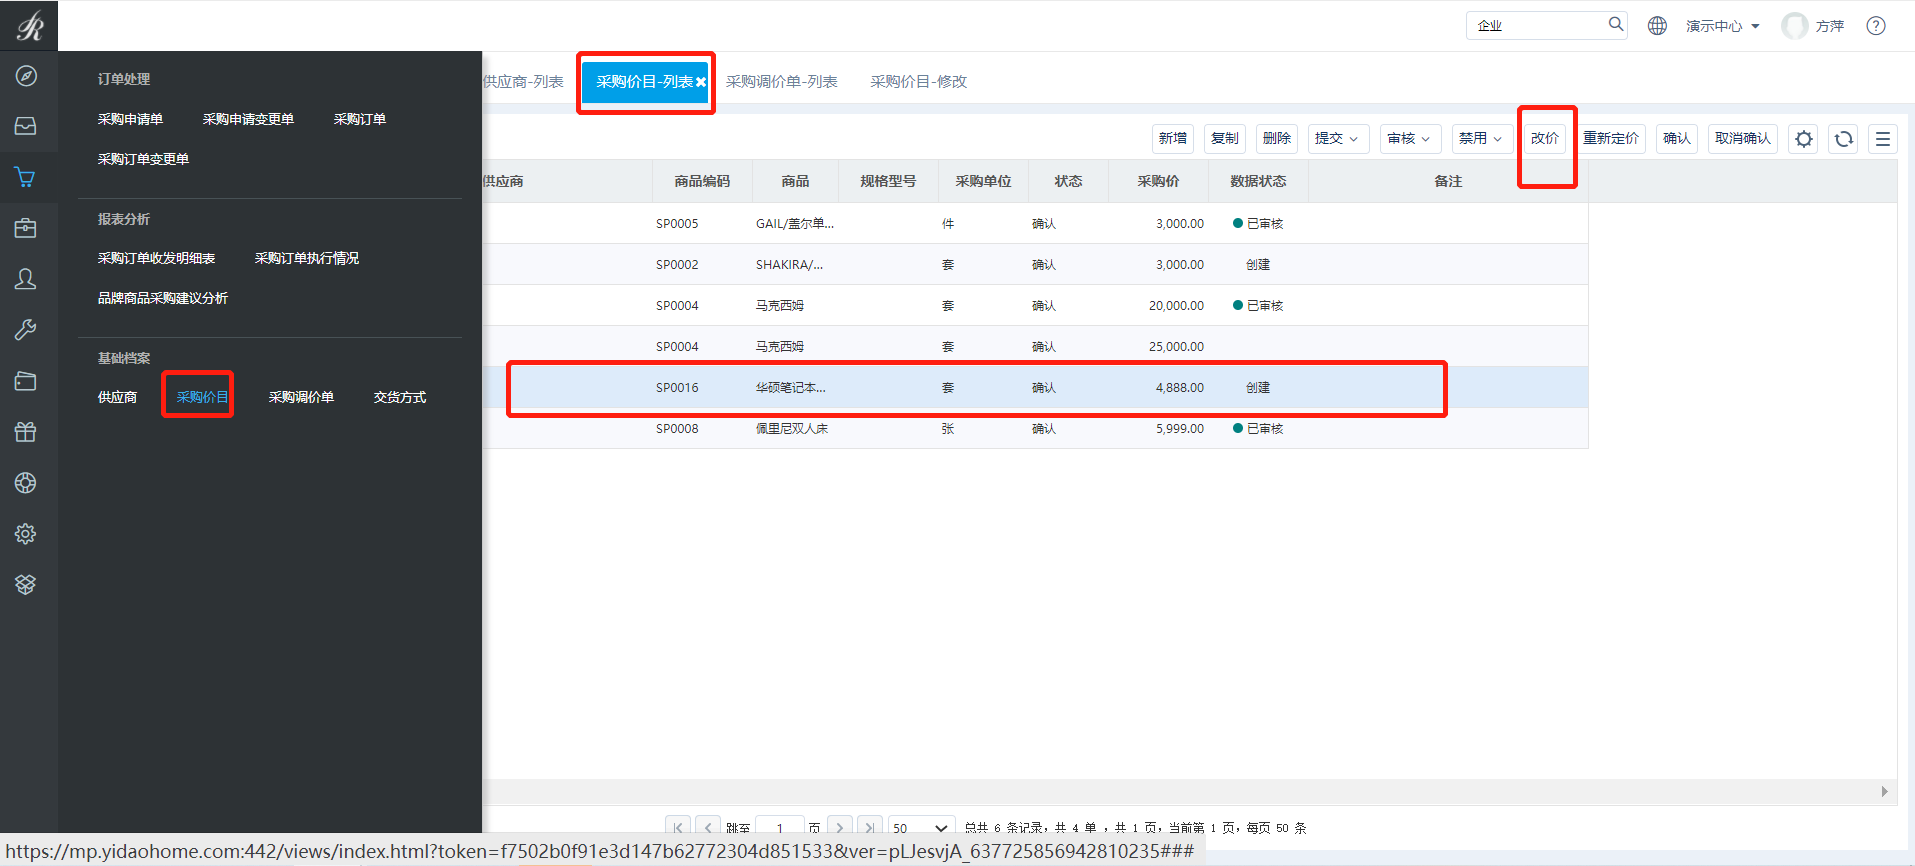Sort by 采购价 column header

[1158, 181]
